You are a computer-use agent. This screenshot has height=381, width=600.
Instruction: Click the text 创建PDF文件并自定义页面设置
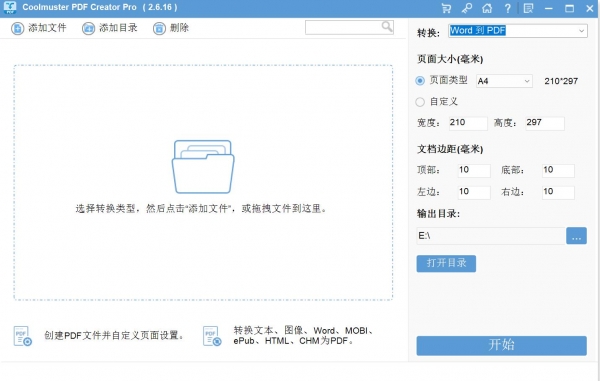click(114, 336)
